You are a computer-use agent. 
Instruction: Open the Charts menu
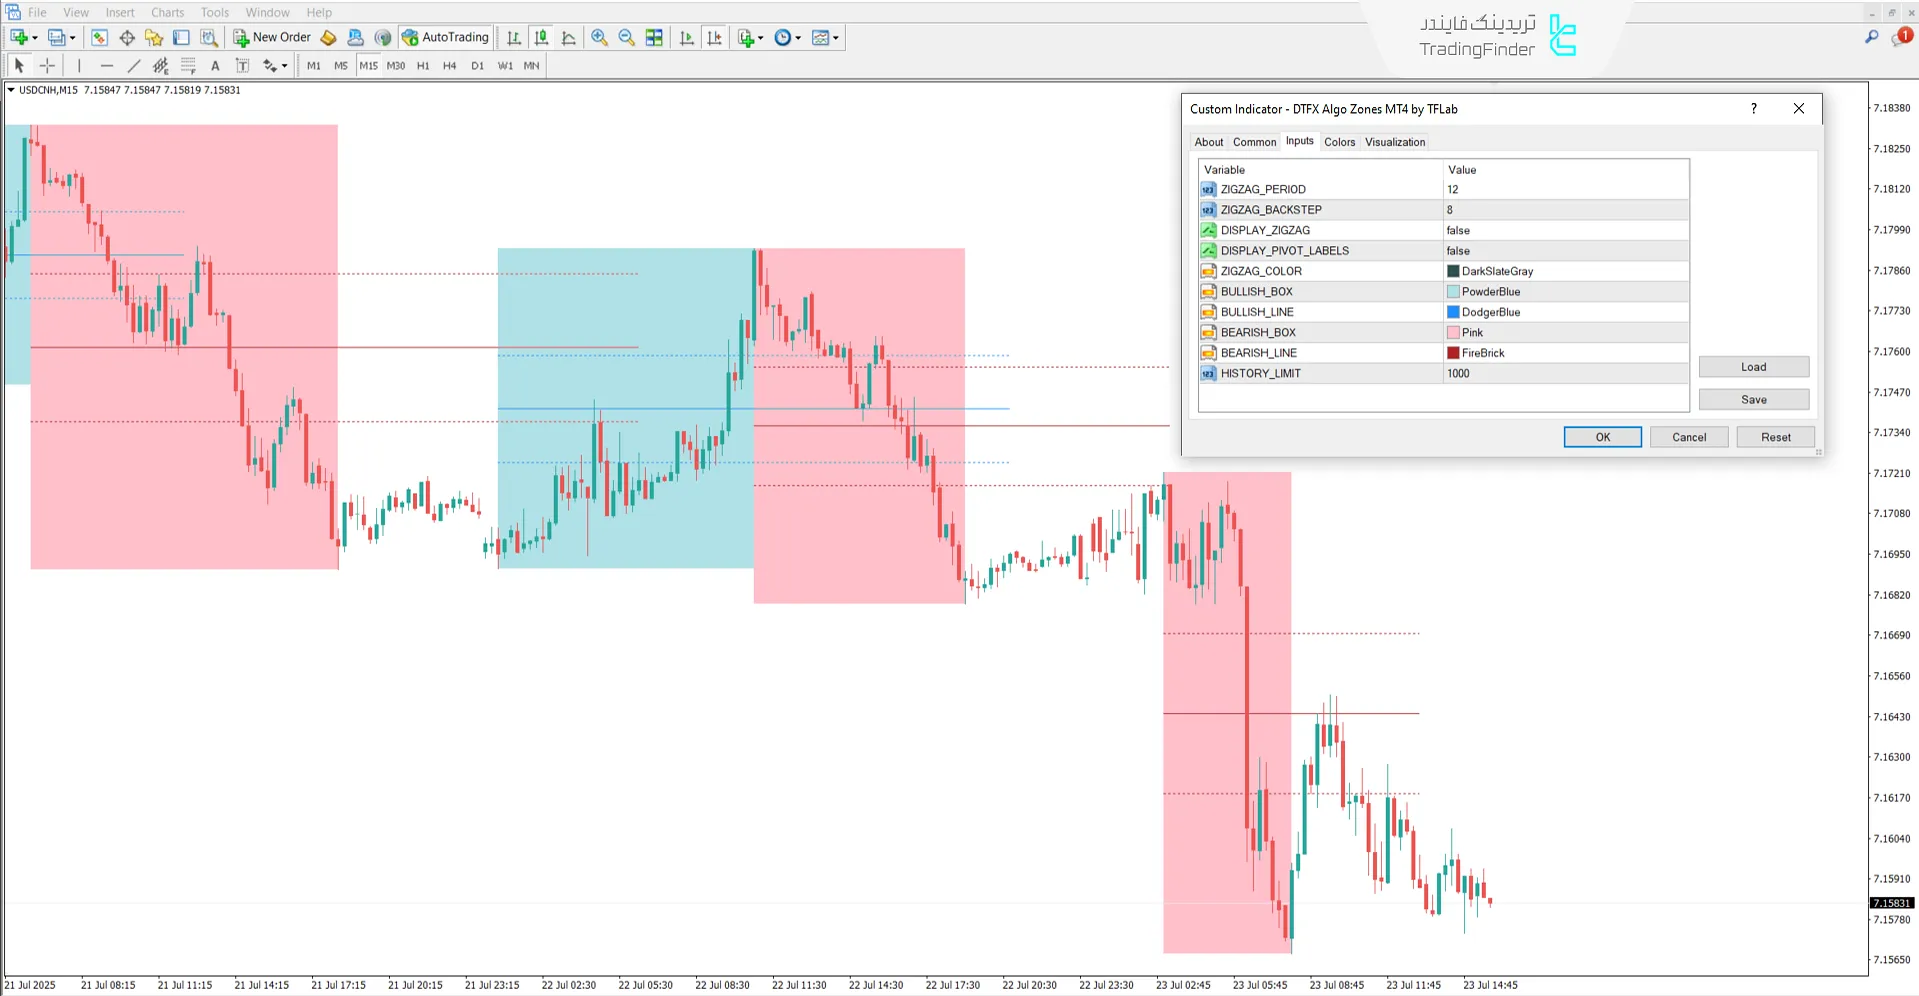click(167, 12)
